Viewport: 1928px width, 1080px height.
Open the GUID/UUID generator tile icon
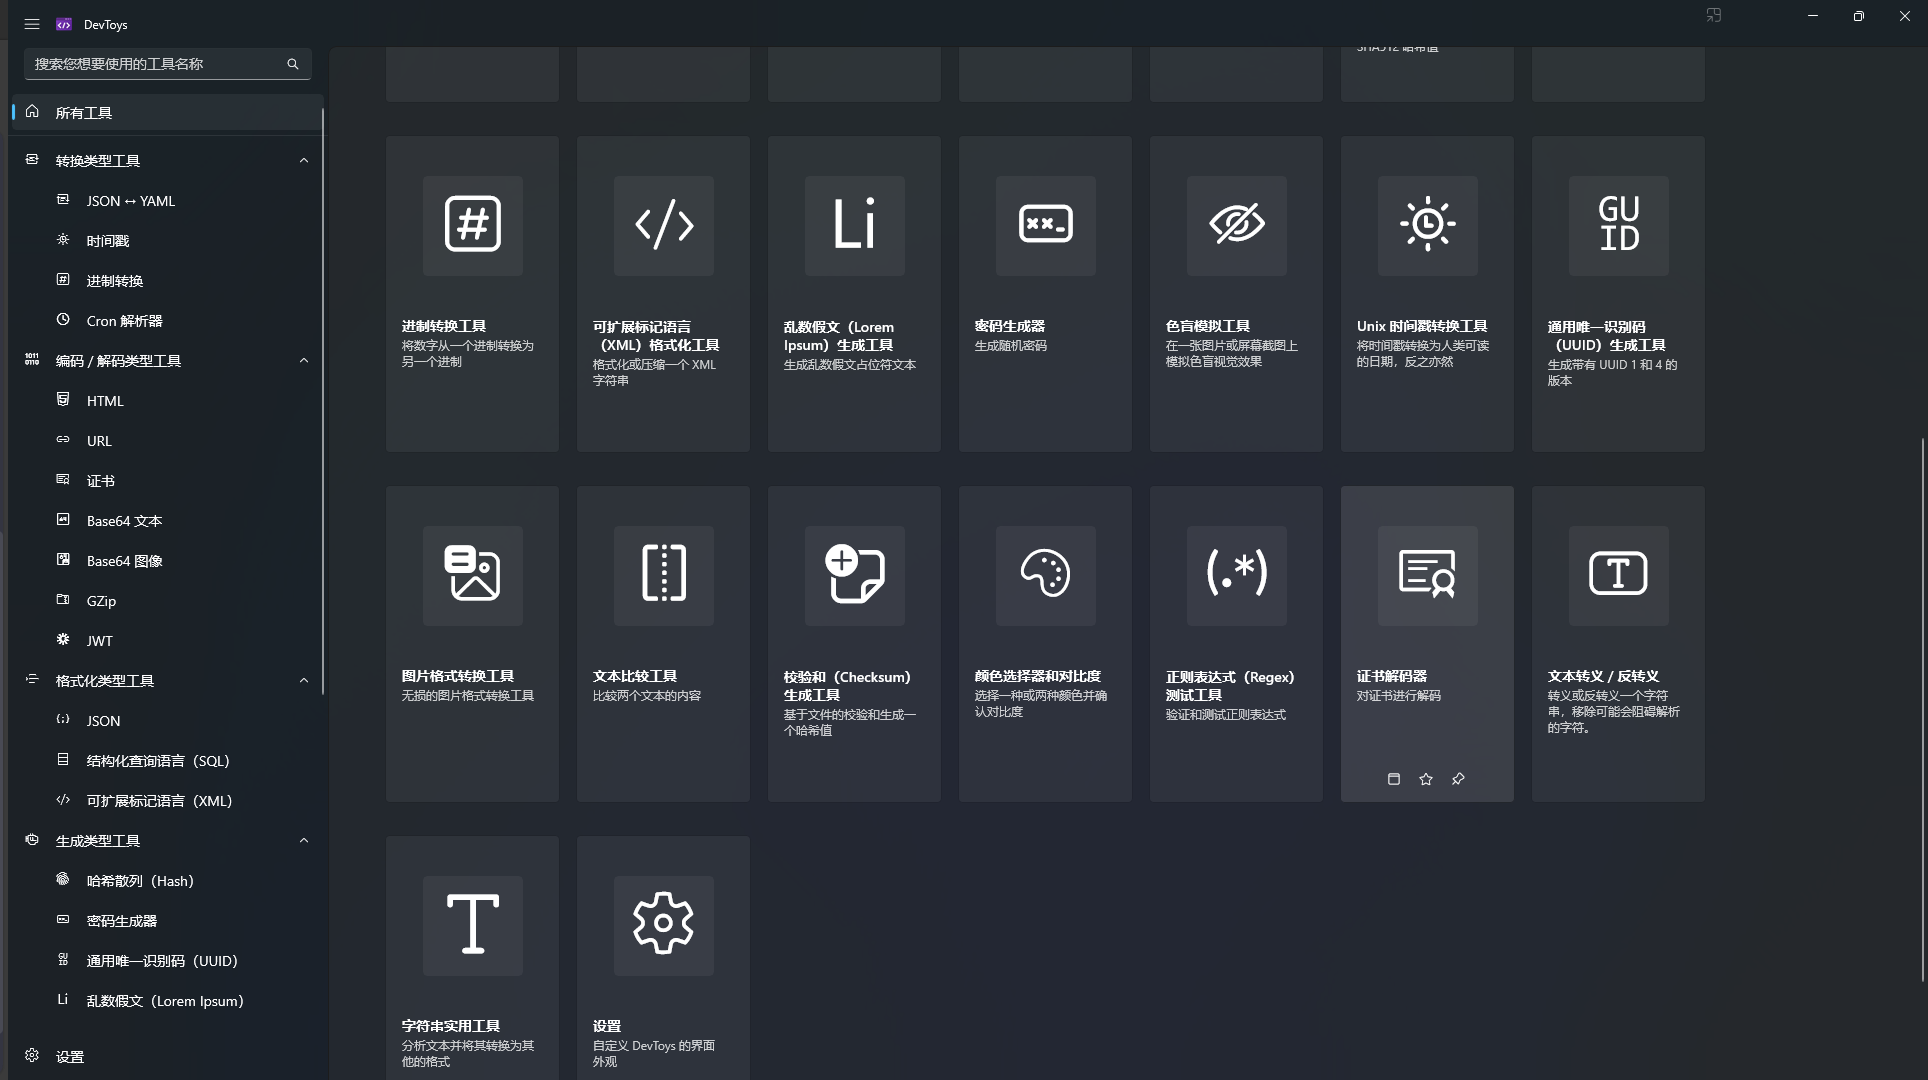click(x=1618, y=225)
